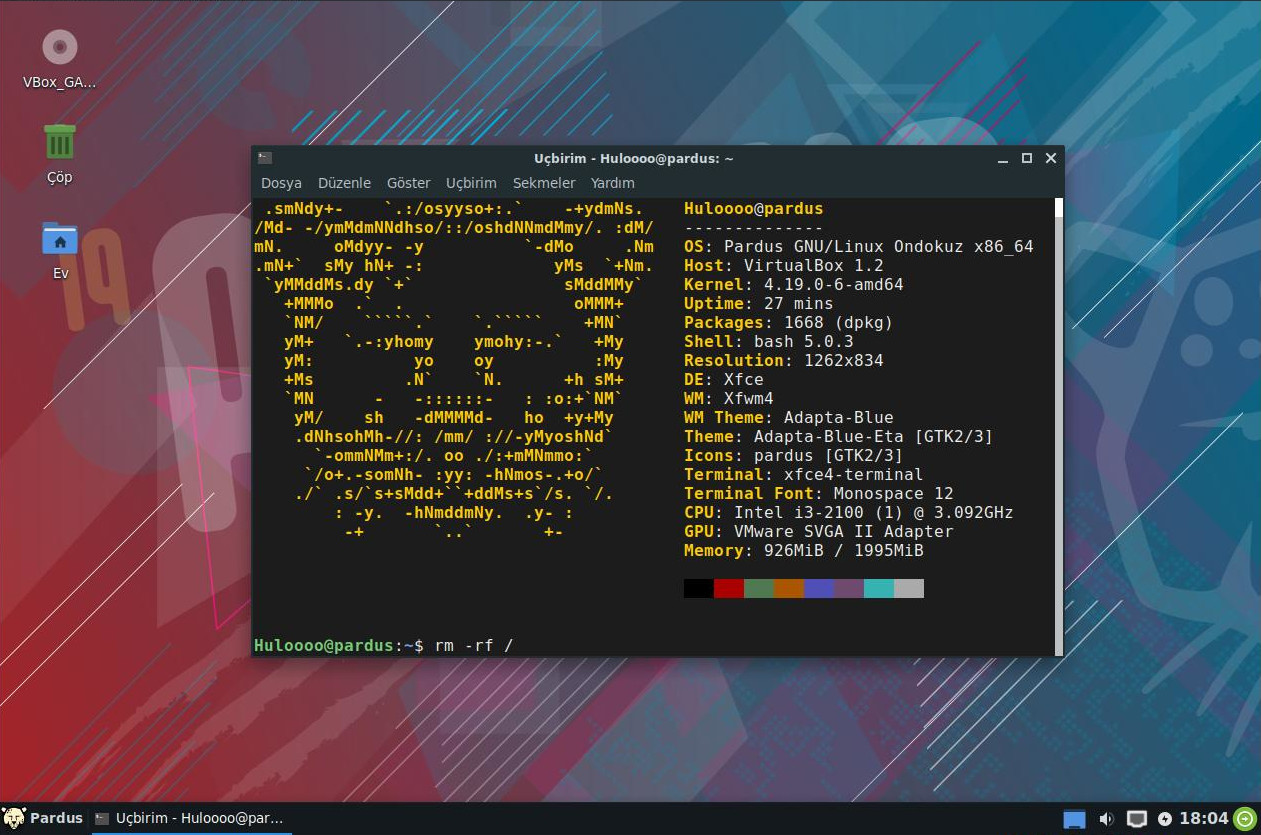Viewport: 1261px width, 835px height.
Task: Click the 'DE: Xfce' line
Action: pyautogui.click(x=724, y=380)
